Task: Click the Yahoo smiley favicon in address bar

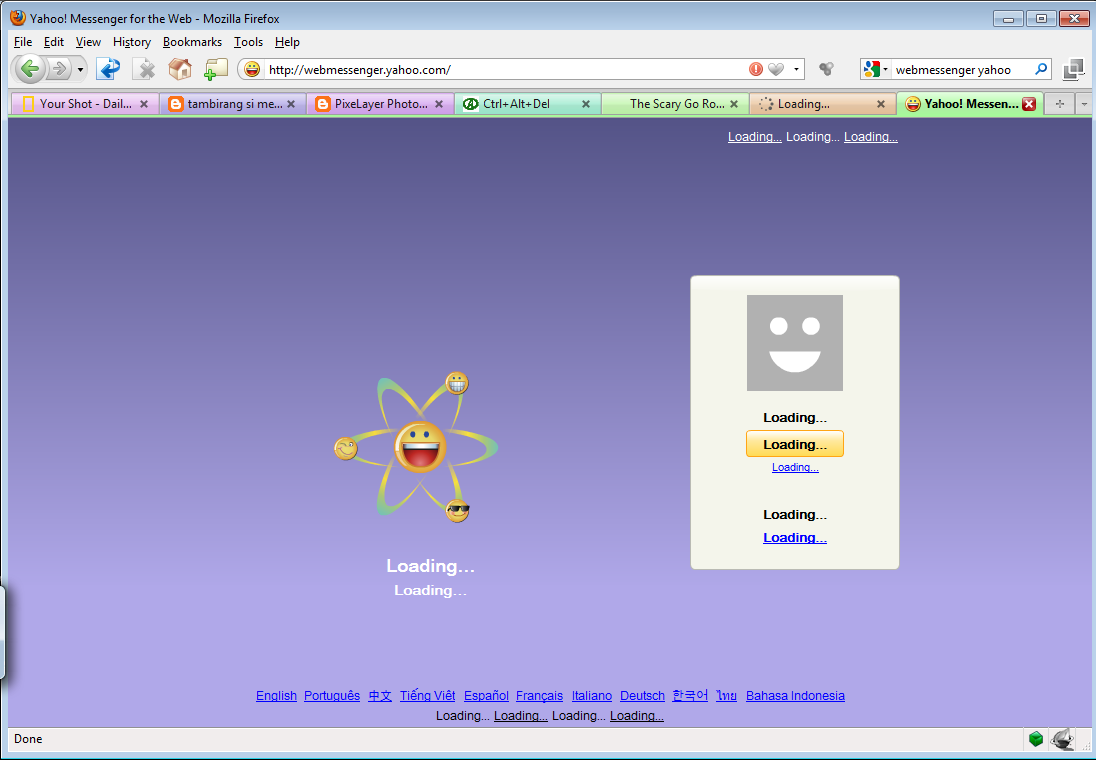Action: [252, 69]
